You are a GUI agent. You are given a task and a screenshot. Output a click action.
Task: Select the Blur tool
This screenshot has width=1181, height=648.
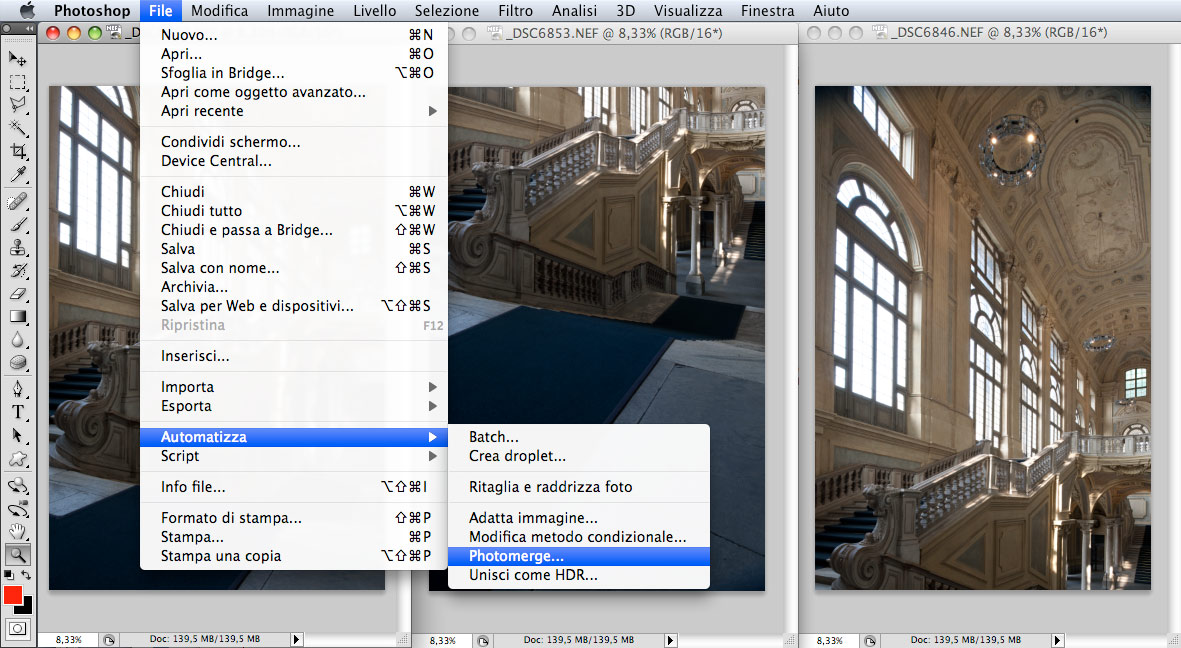pos(17,340)
